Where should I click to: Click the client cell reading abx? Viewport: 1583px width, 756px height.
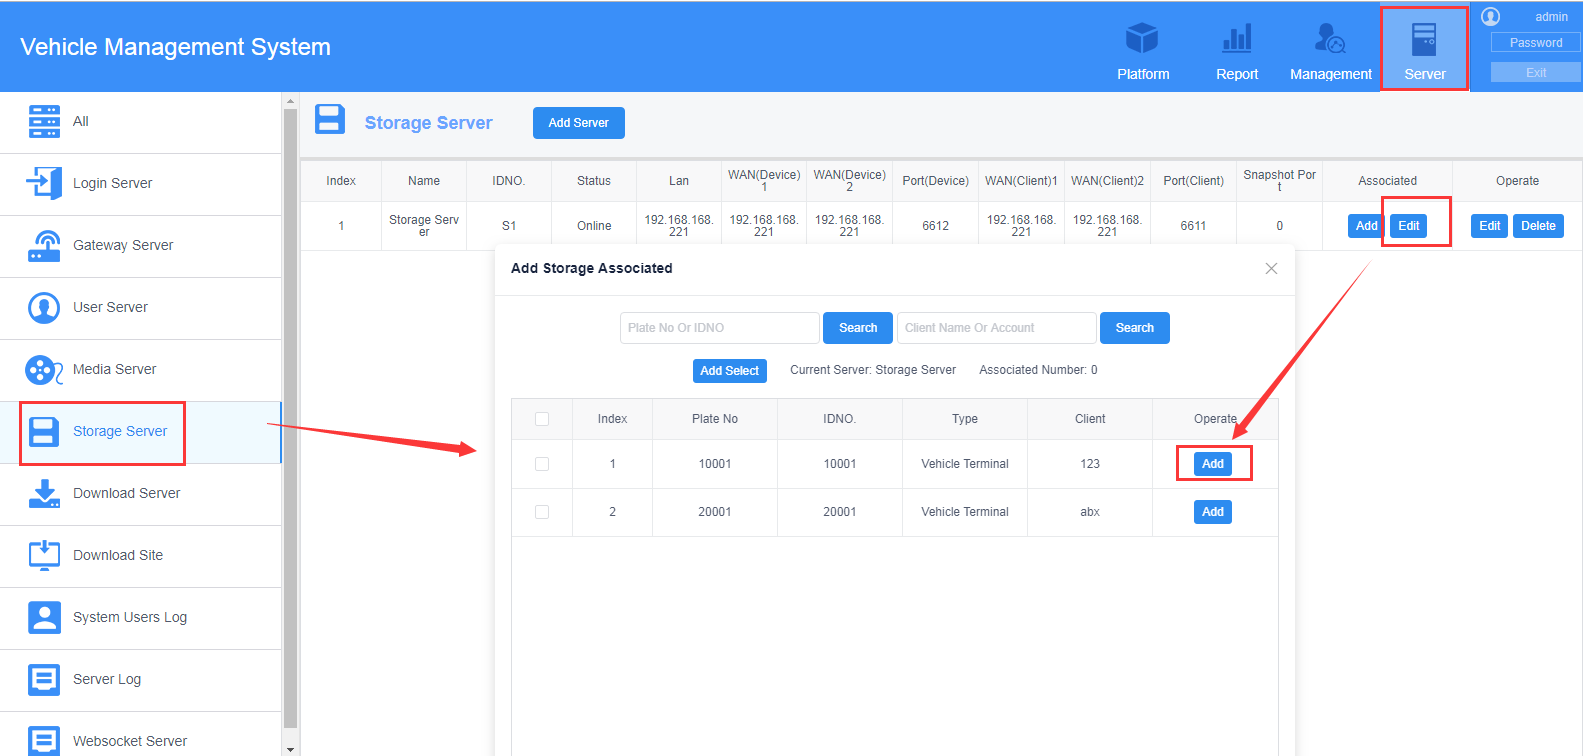click(x=1090, y=512)
